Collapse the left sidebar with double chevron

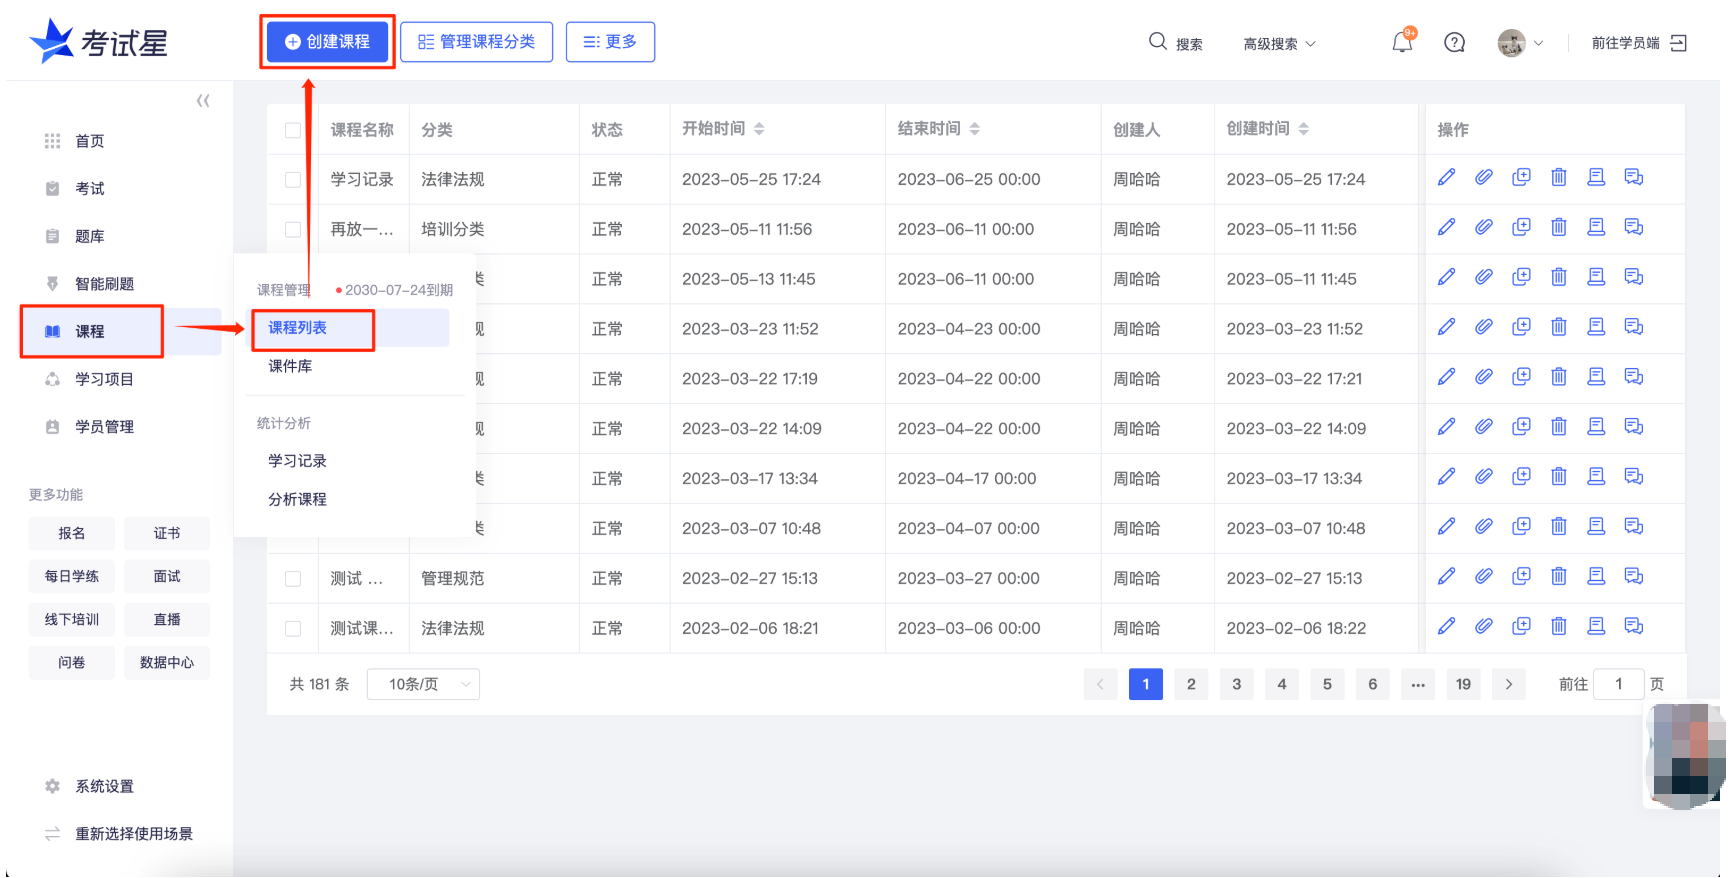click(203, 101)
